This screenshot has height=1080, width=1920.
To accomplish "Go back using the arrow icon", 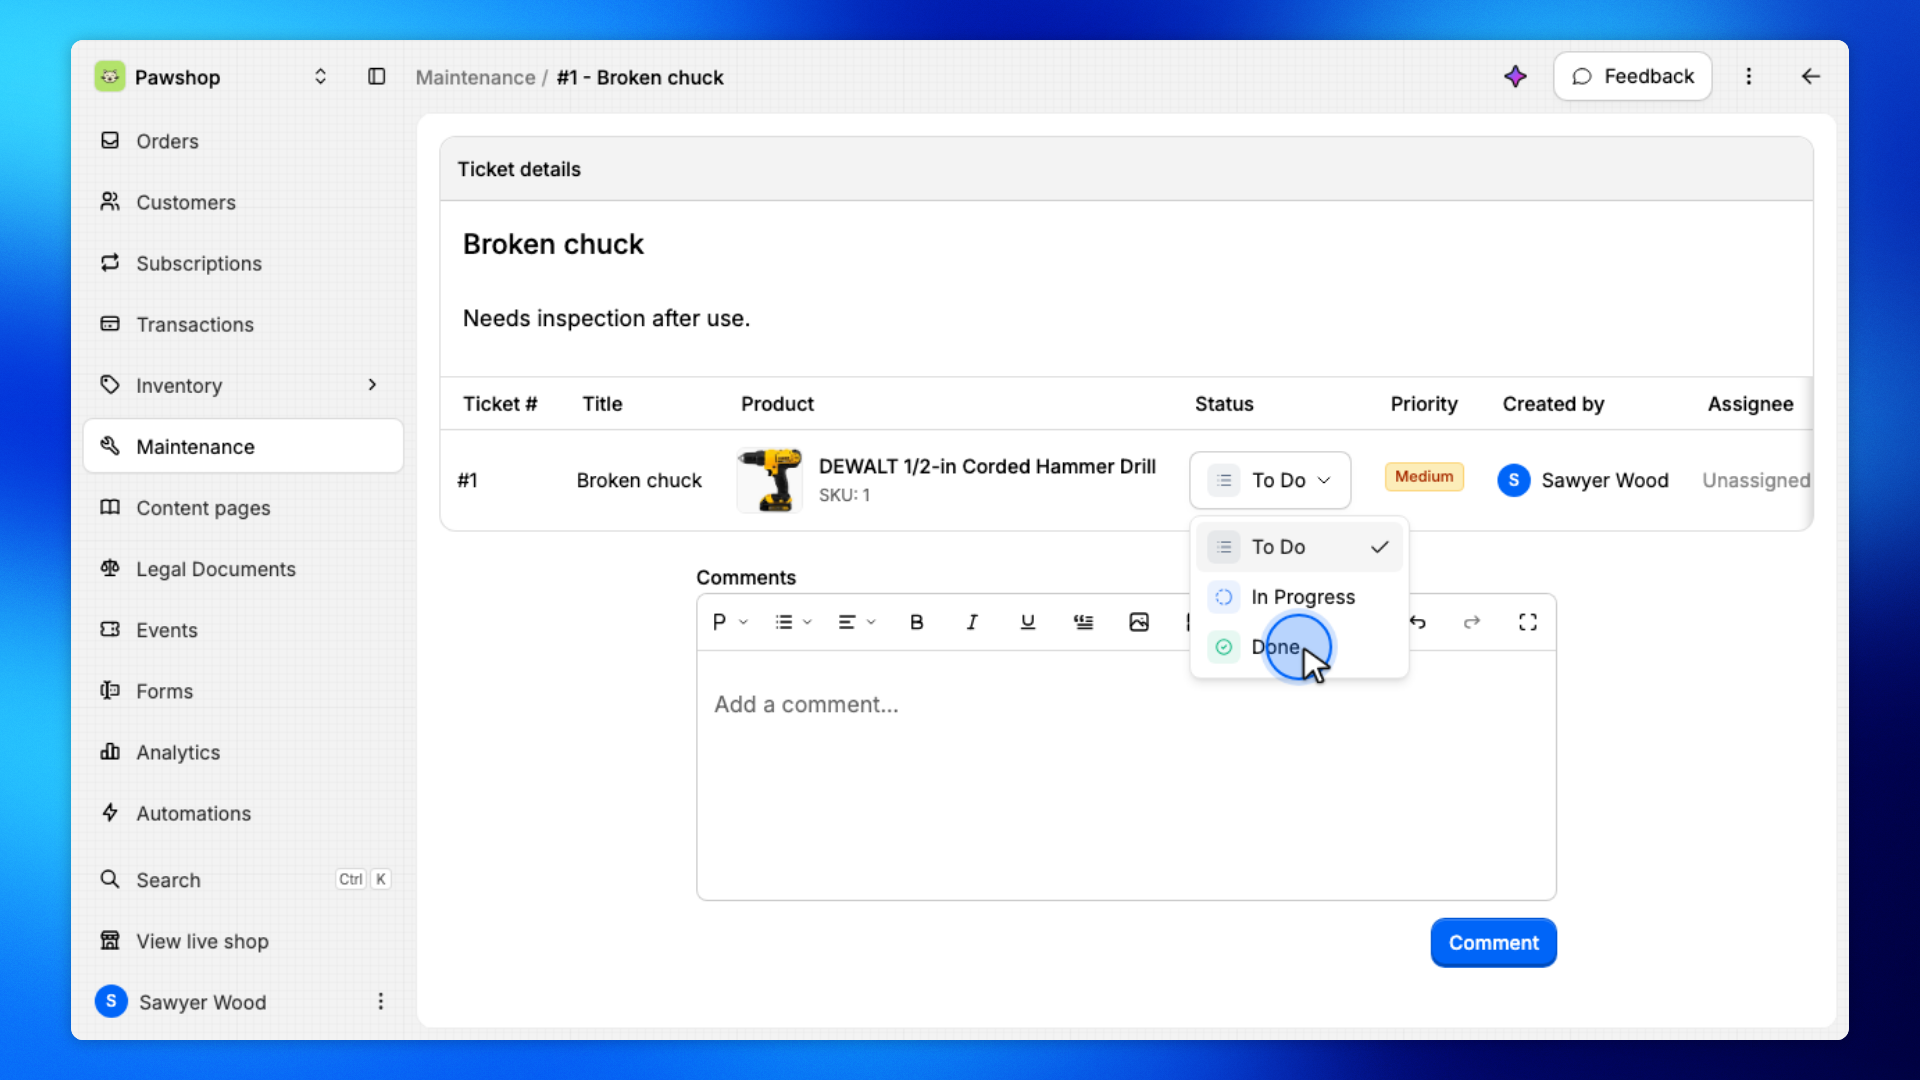I will point(1811,77).
